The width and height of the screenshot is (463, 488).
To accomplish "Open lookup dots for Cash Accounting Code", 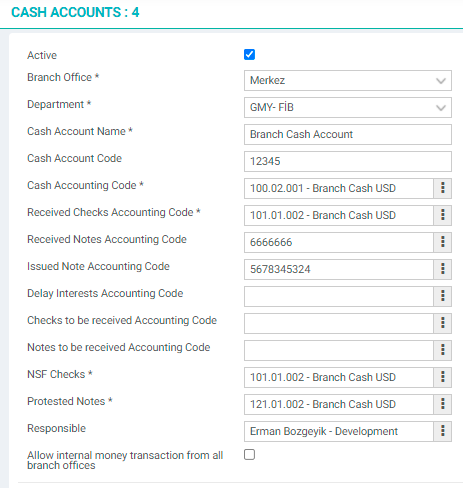I will click(x=443, y=188).
